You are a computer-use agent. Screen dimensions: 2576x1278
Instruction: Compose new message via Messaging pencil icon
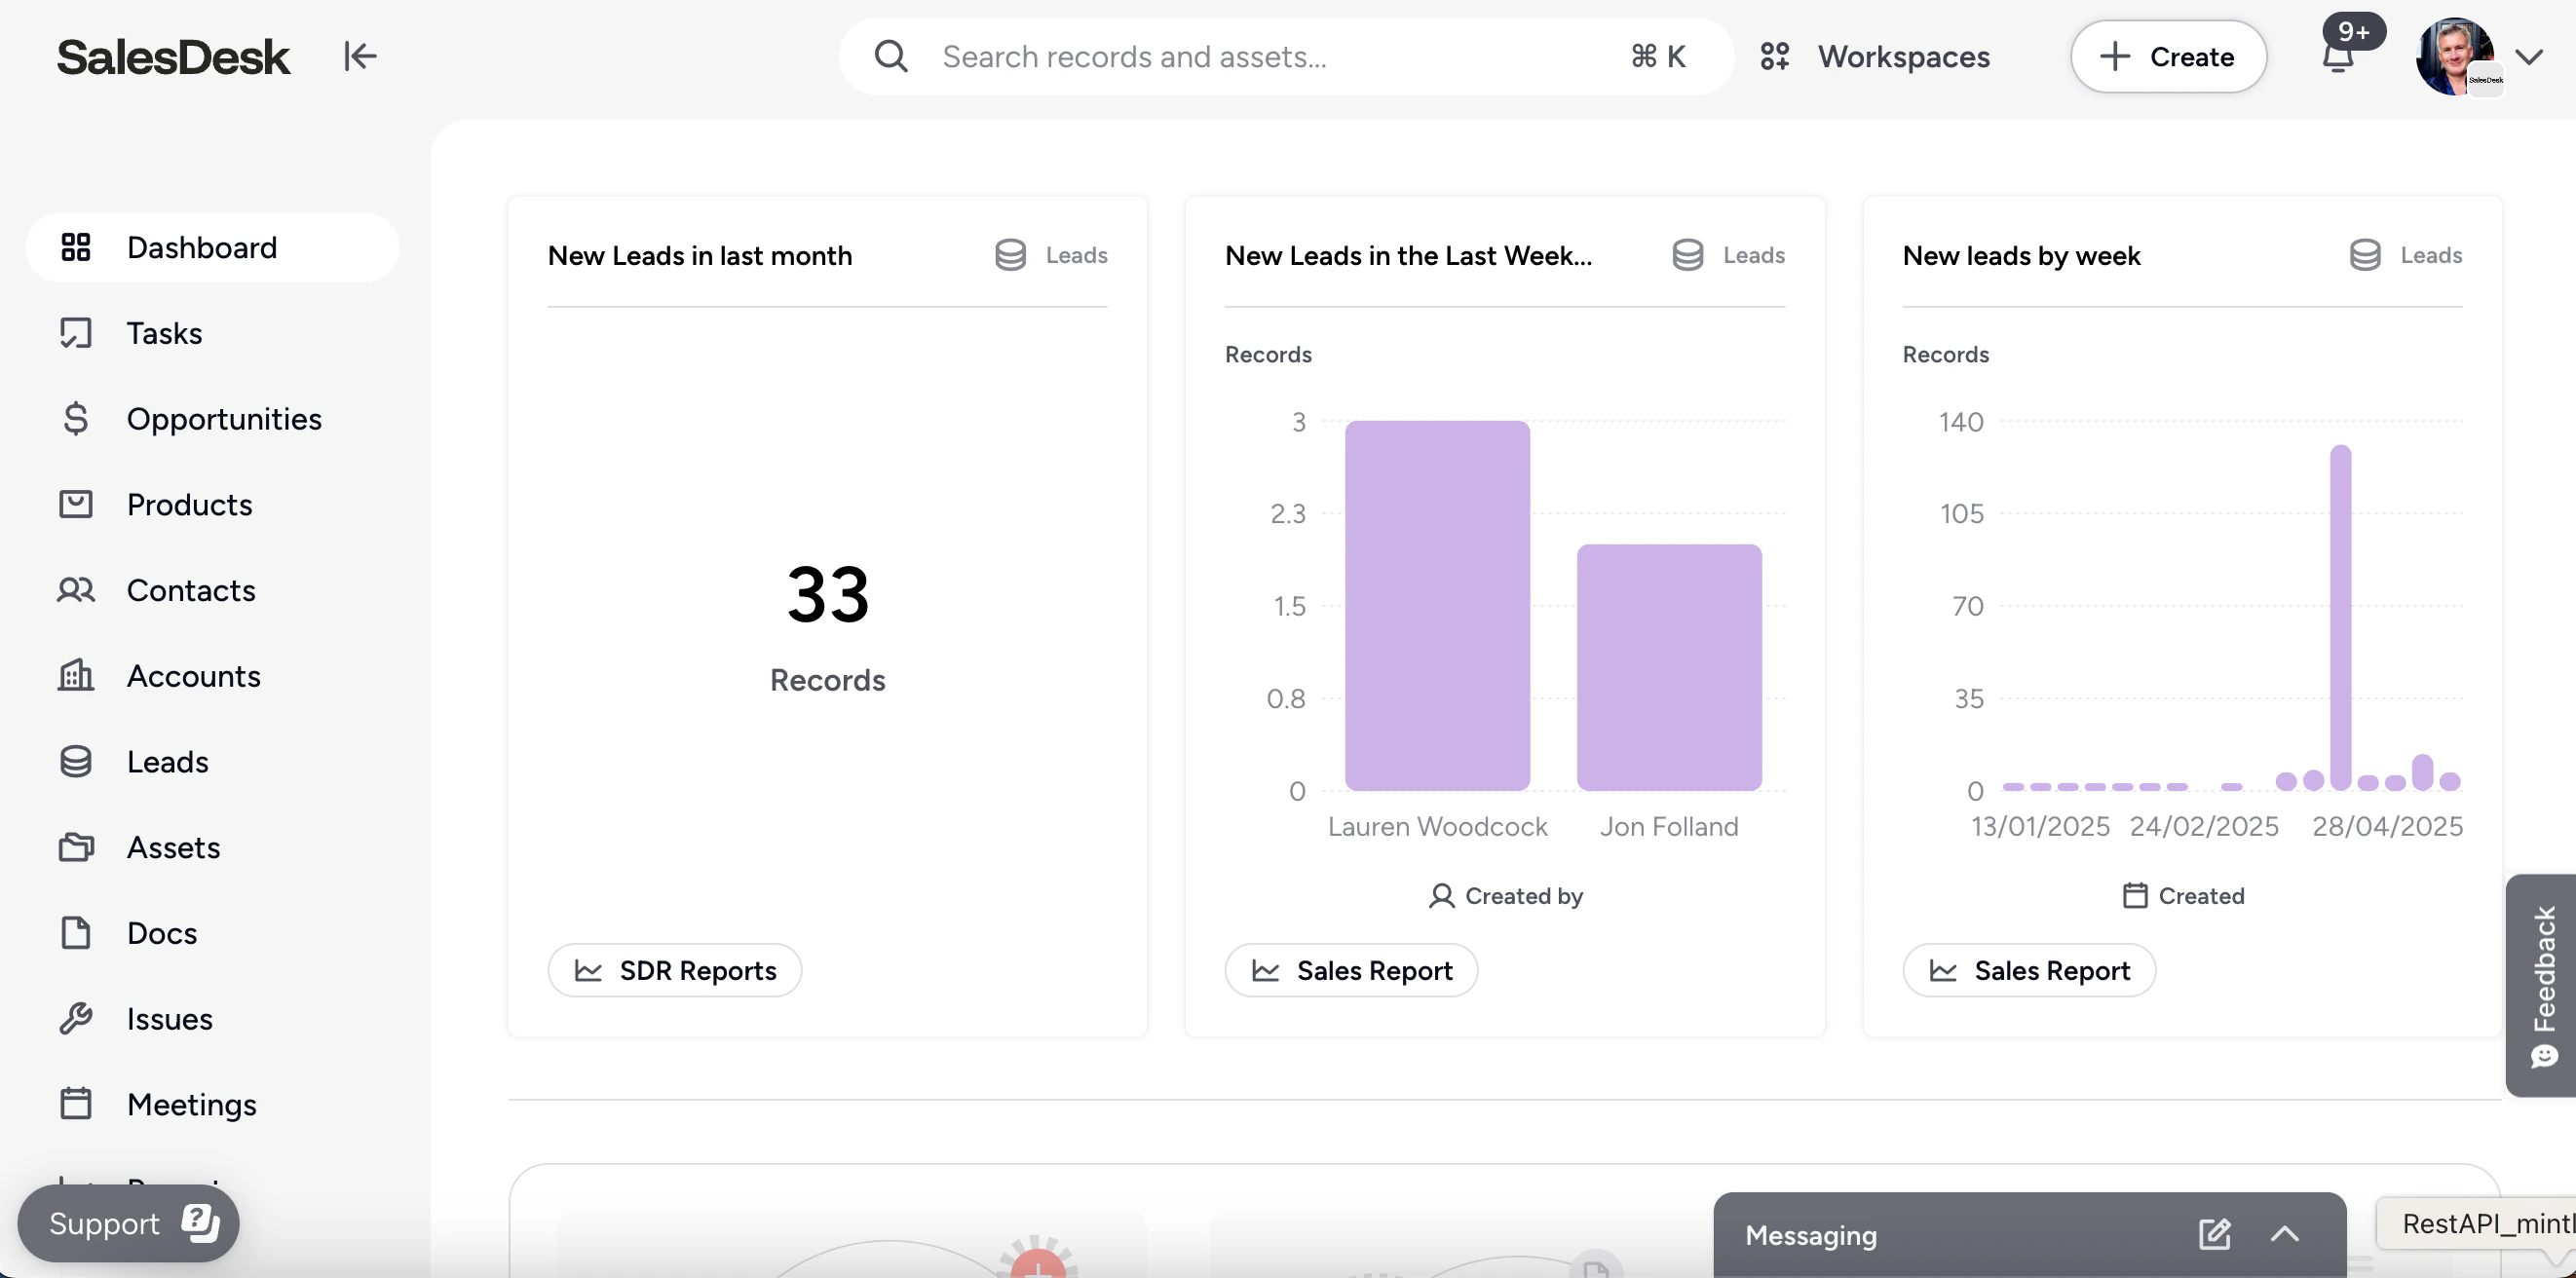(2213, 1234)
